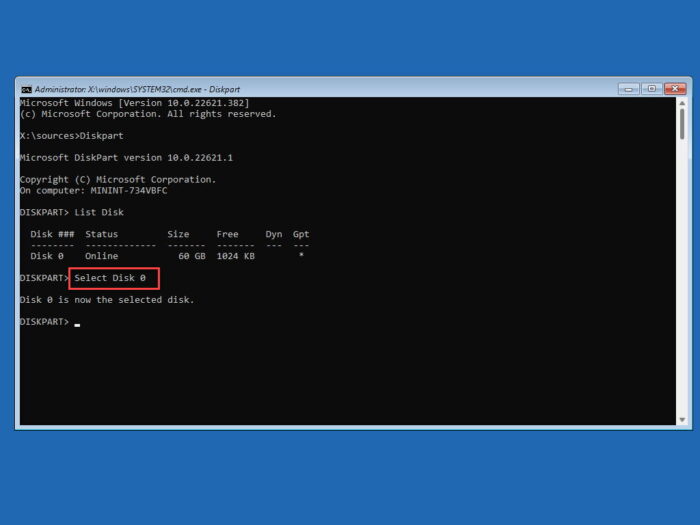Click at the blinking DISKPART cursor
Screen dimensions: 700x525
tap(77, 325)
